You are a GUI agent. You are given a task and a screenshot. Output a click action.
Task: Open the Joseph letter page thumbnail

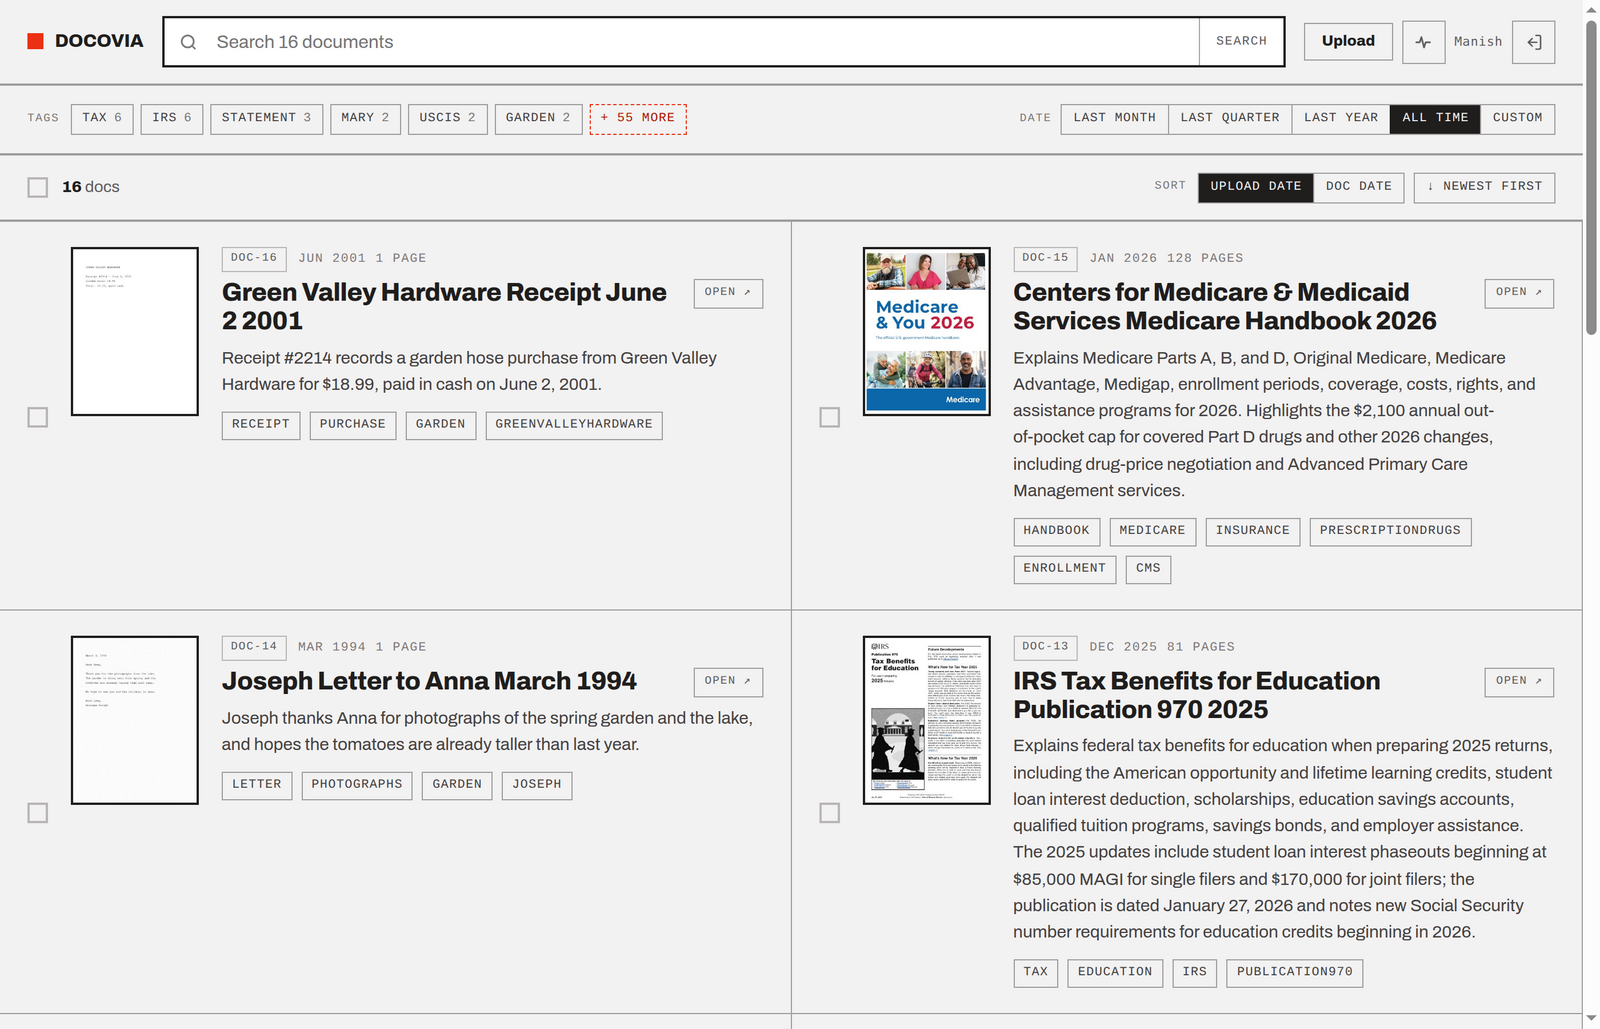pos(135,720)
